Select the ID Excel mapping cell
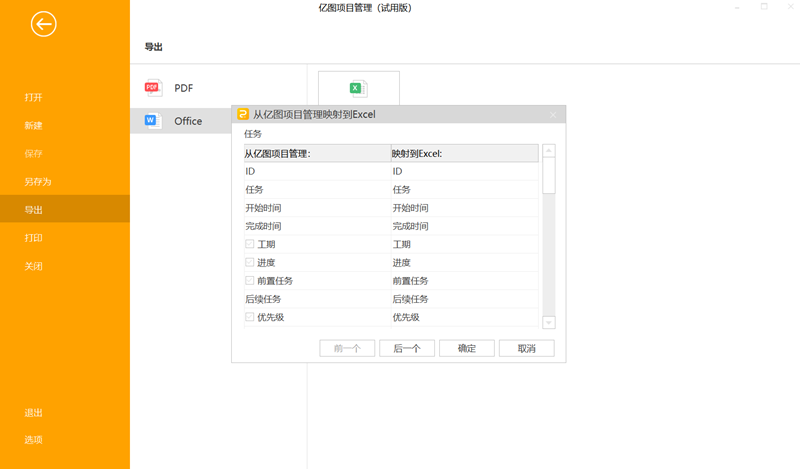 465,171
